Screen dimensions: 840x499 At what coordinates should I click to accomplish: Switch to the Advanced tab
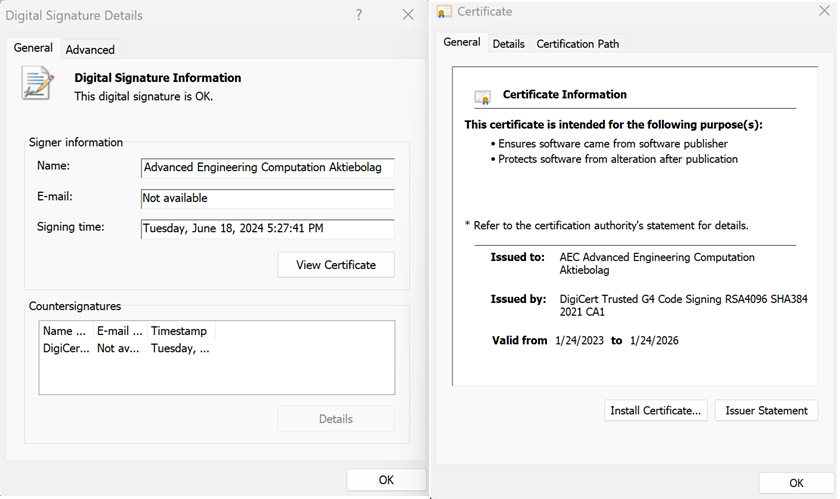[90, 49]
